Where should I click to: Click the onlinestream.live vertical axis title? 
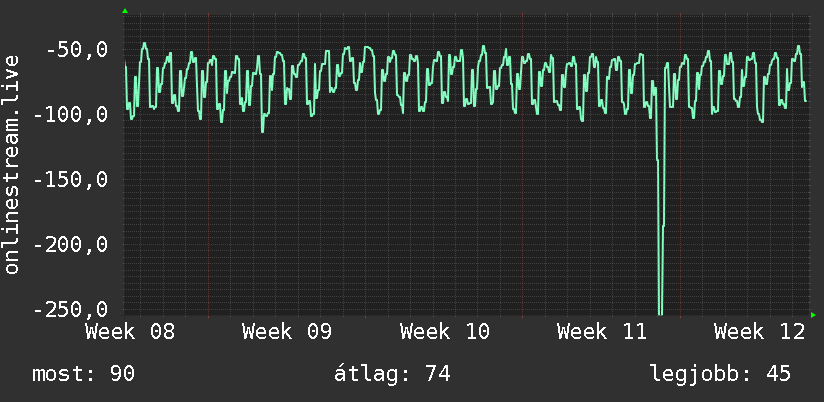(12, 164)
